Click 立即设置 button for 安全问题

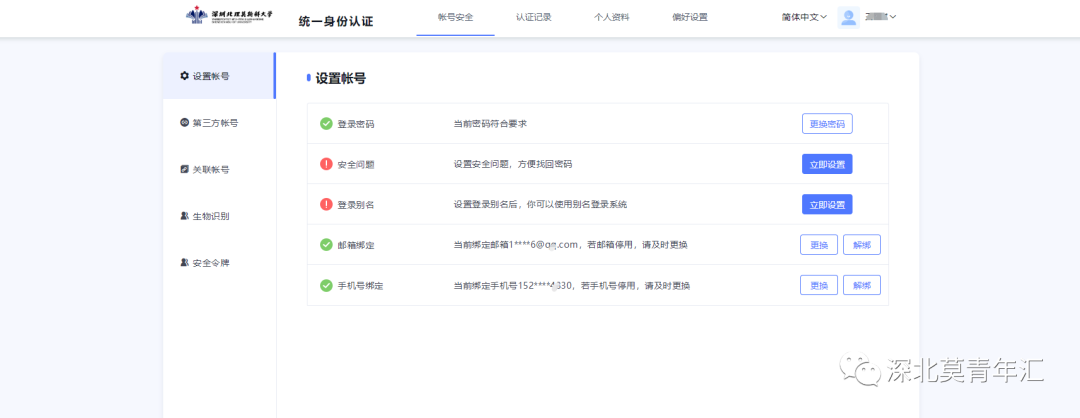point(827,164)
